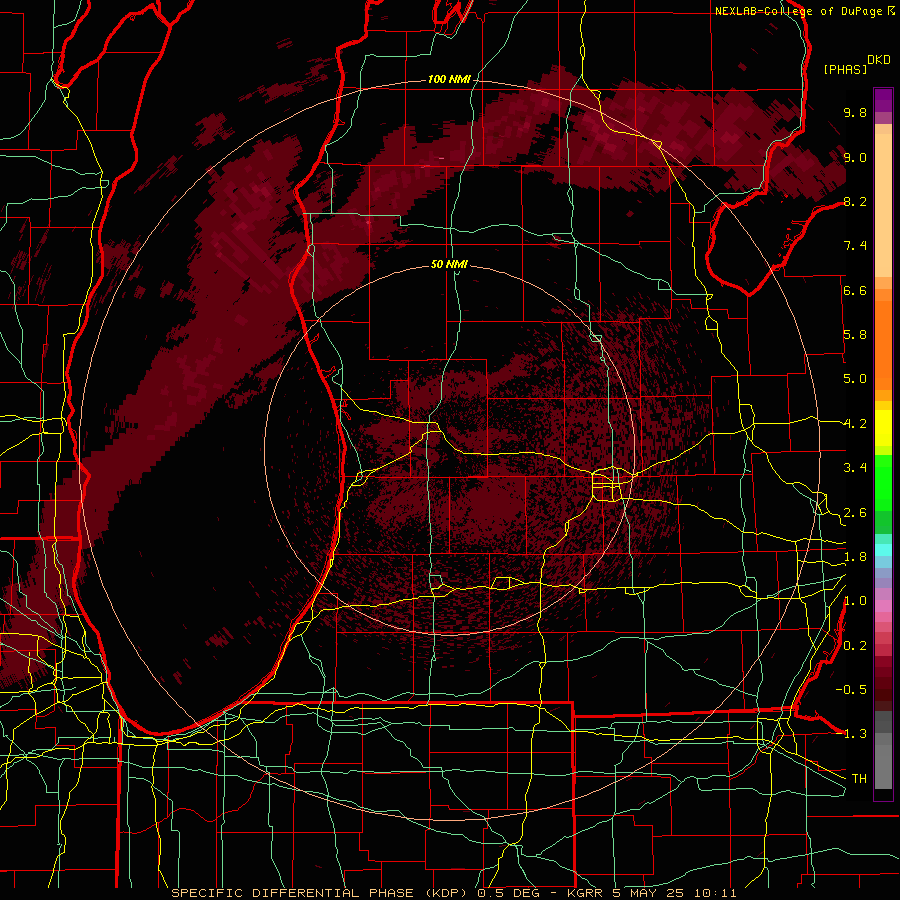Click the -1.3 value on the scale

pos(851,734)
